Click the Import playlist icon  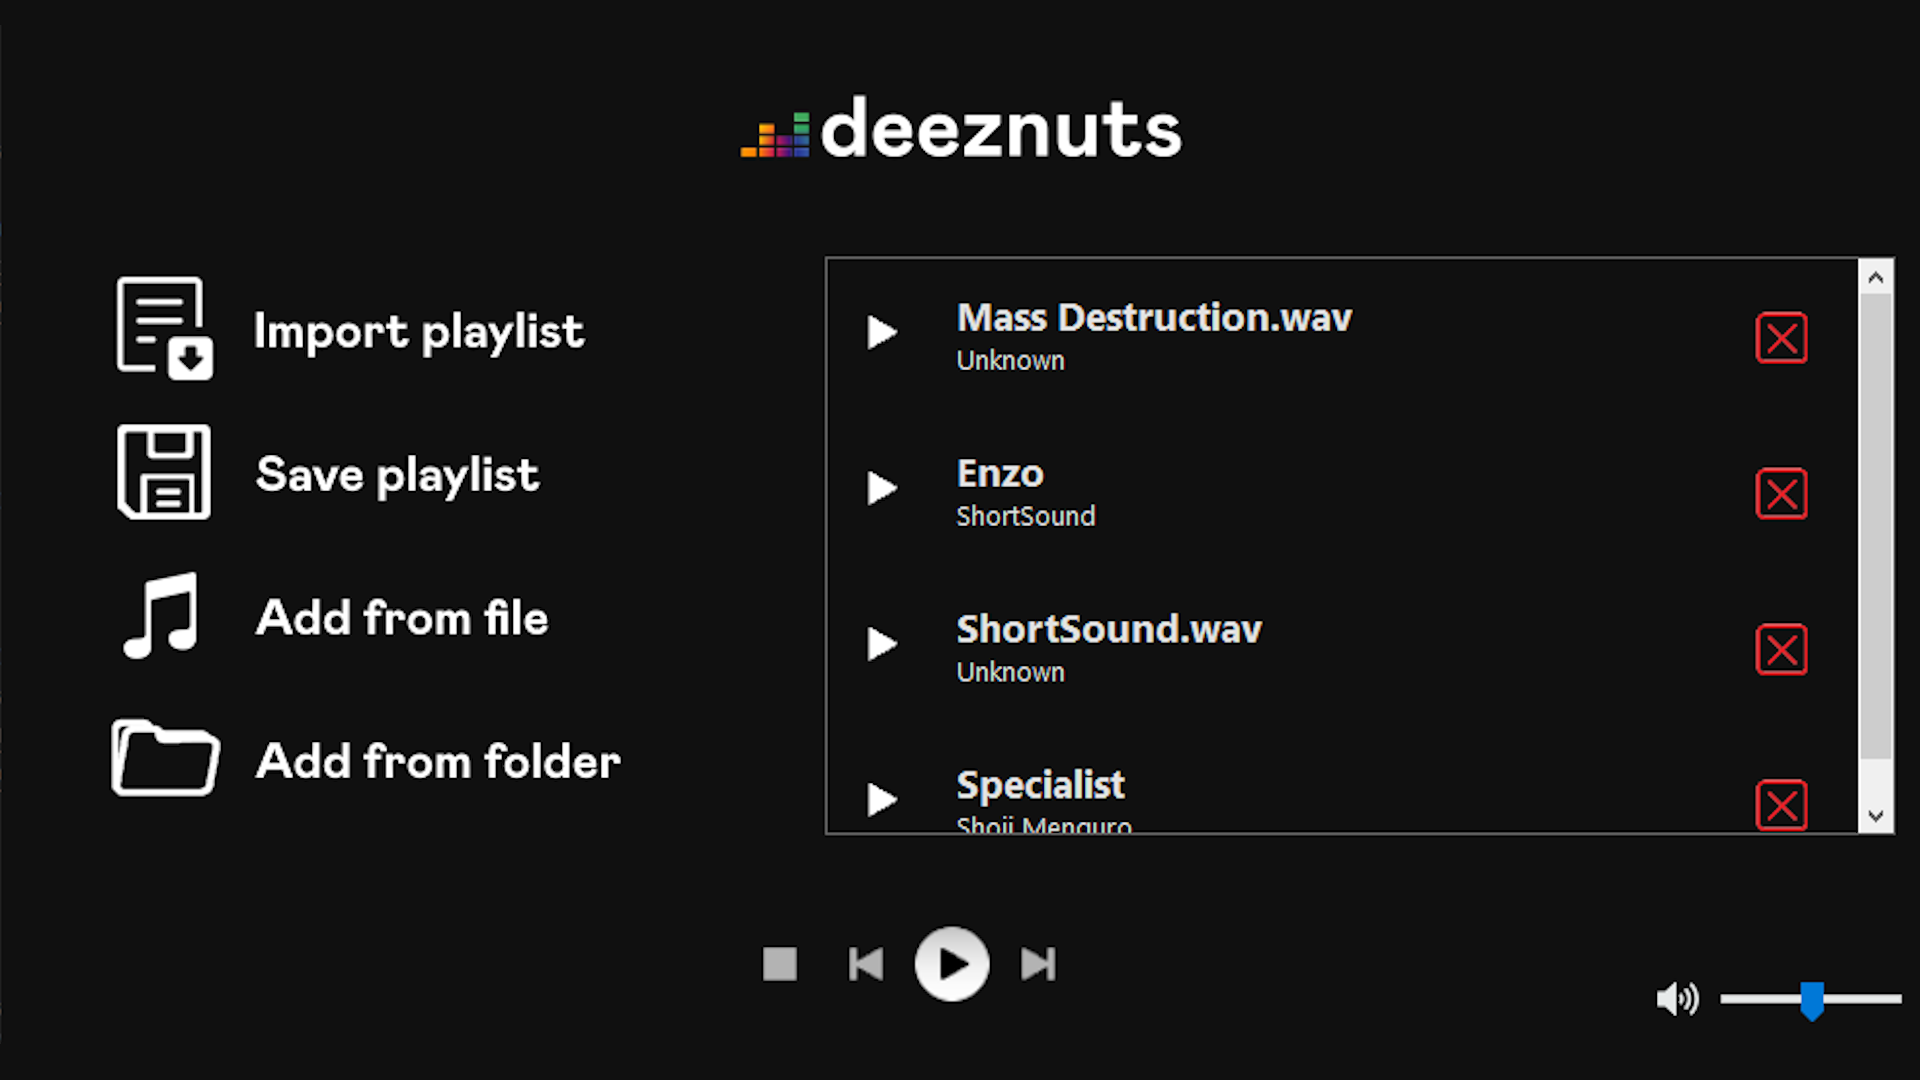point(164,328)
